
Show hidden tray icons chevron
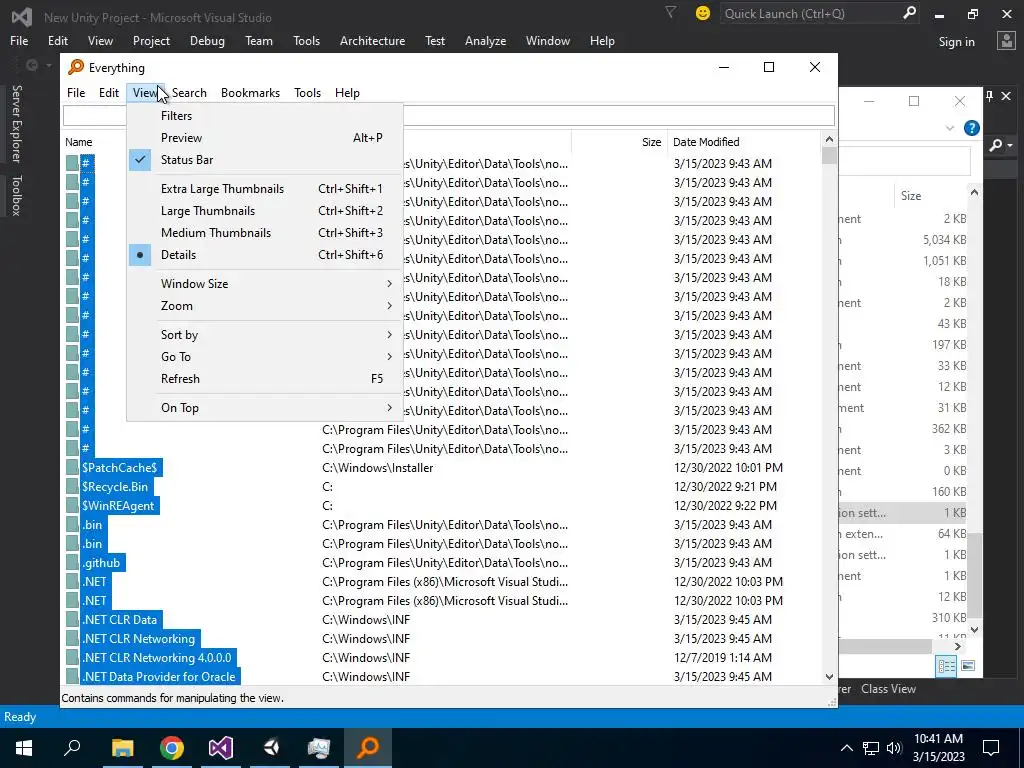846,748
